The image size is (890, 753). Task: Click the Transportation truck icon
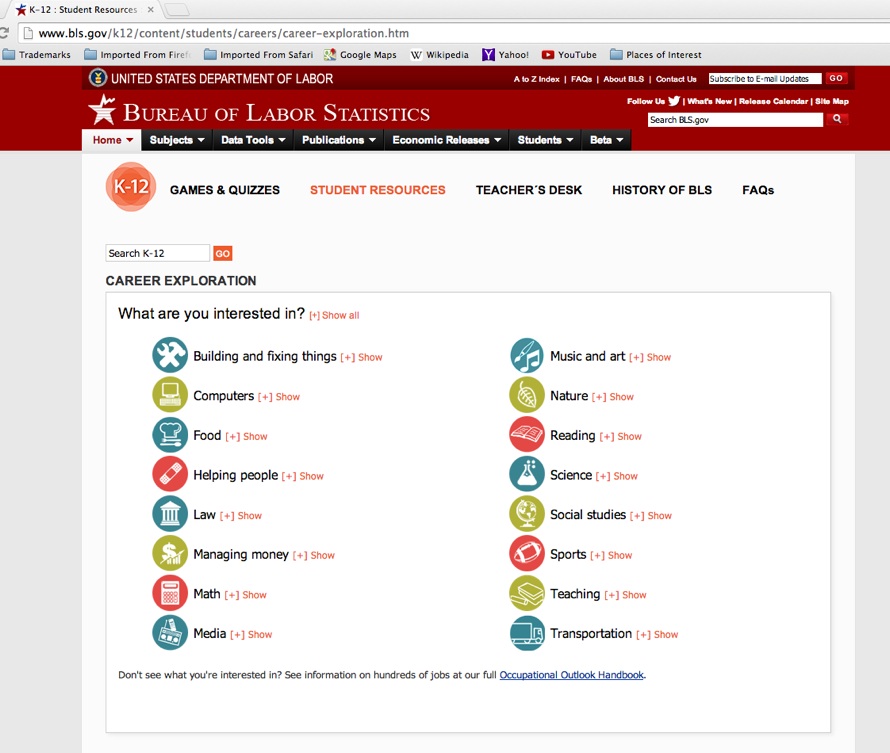(527, 633)
